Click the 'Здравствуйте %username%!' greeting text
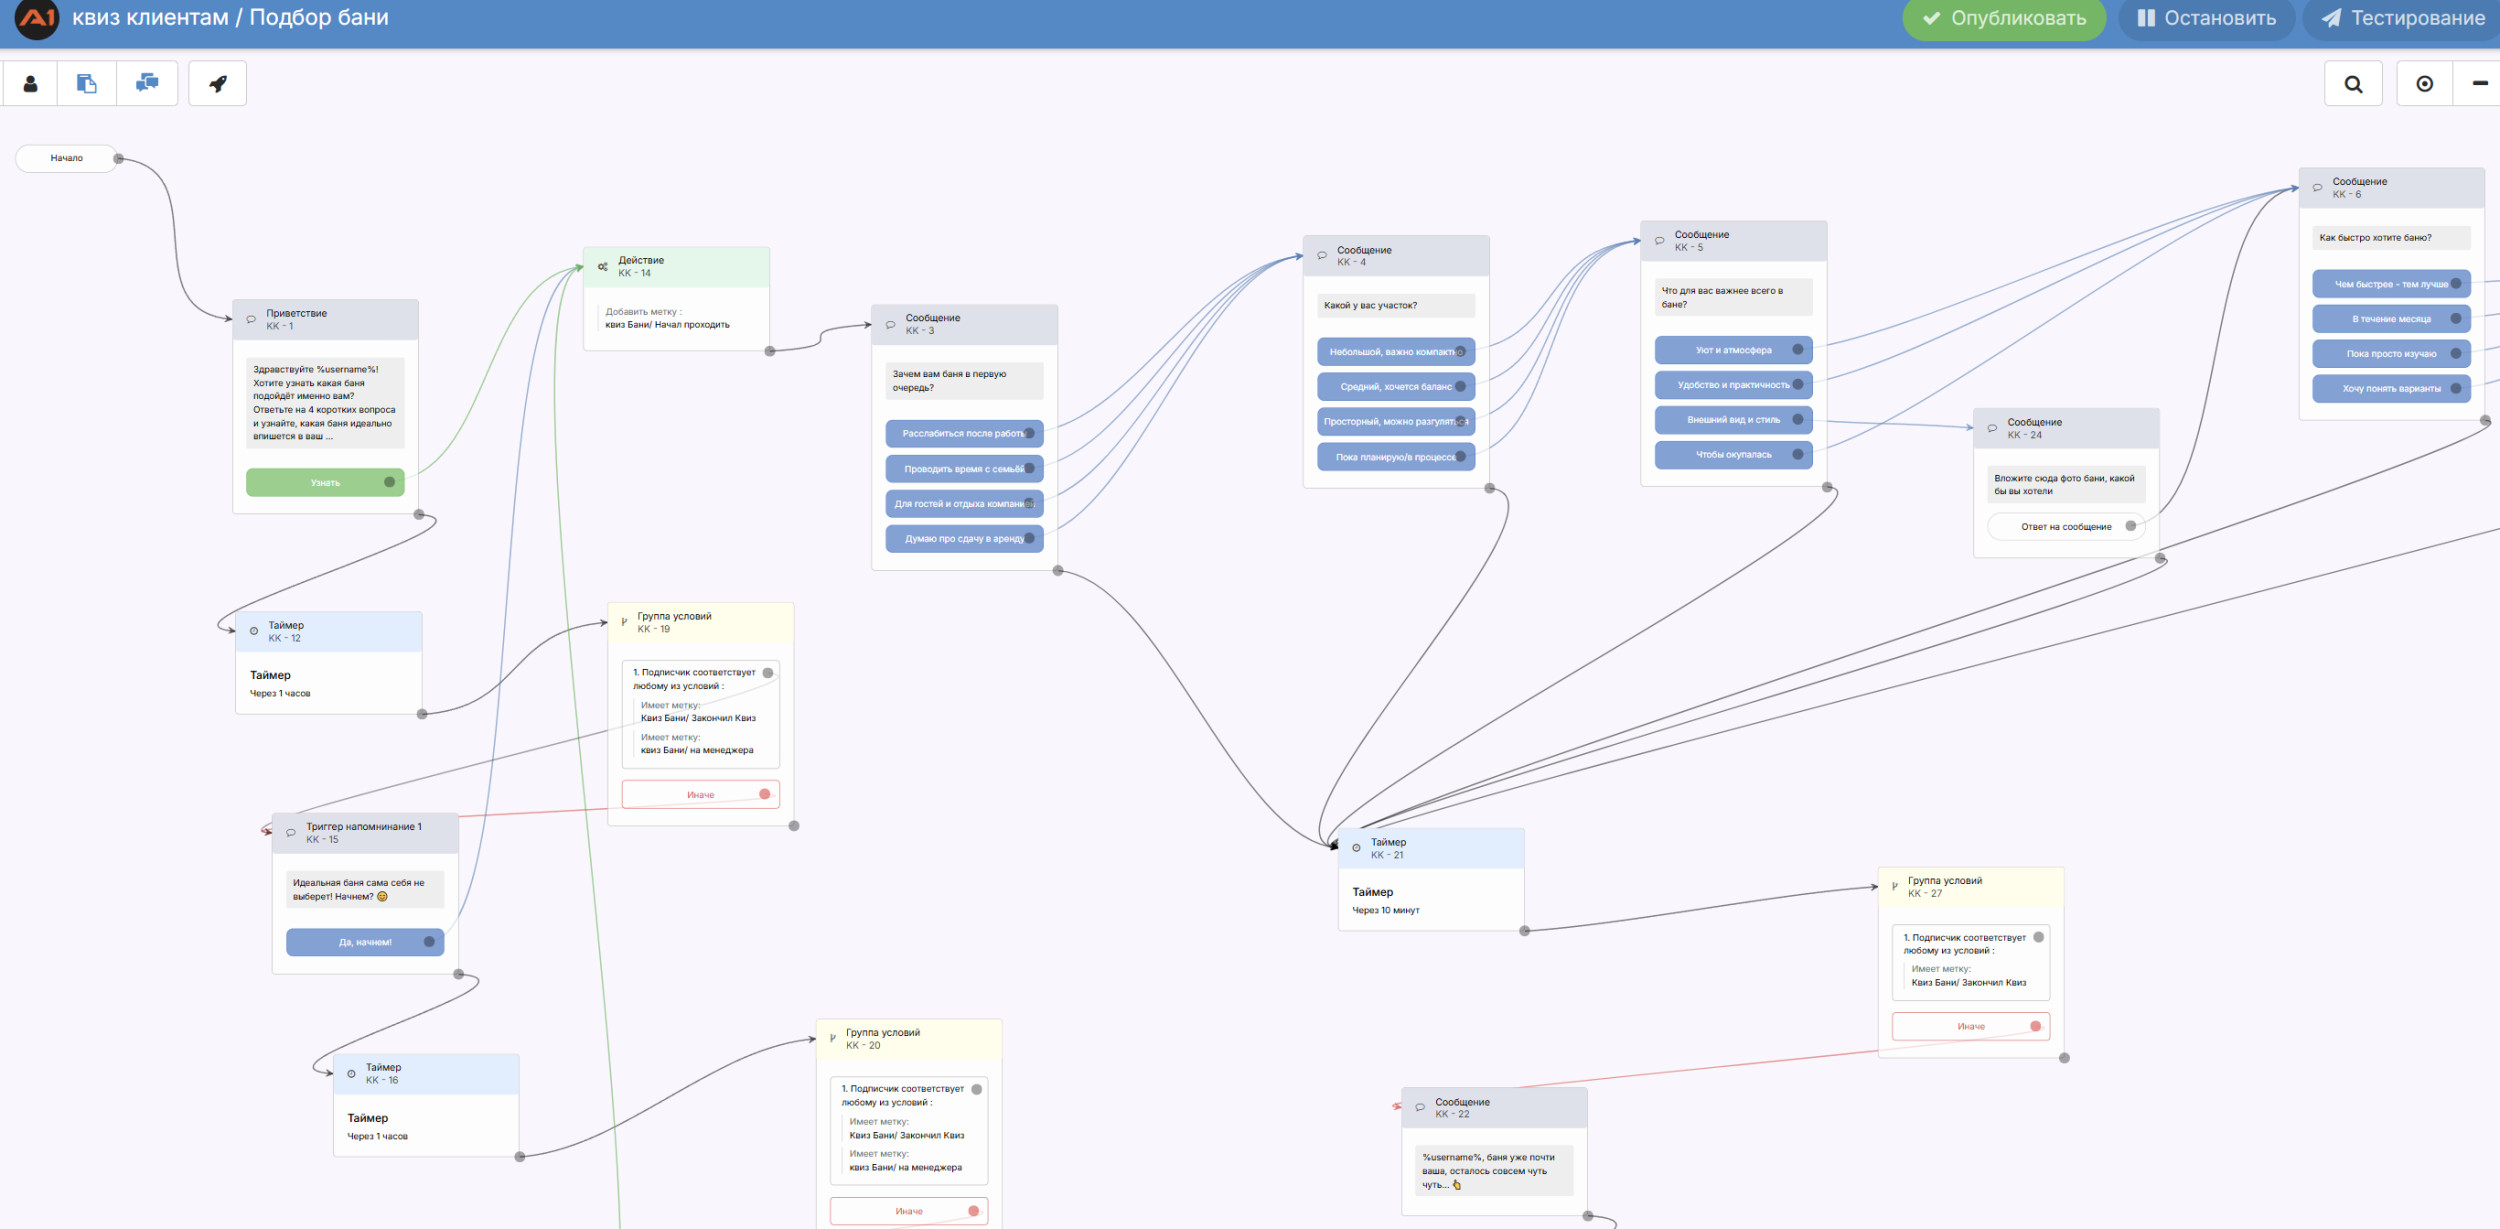Screen dimensions: 2500x1229 tap(316, 370)
